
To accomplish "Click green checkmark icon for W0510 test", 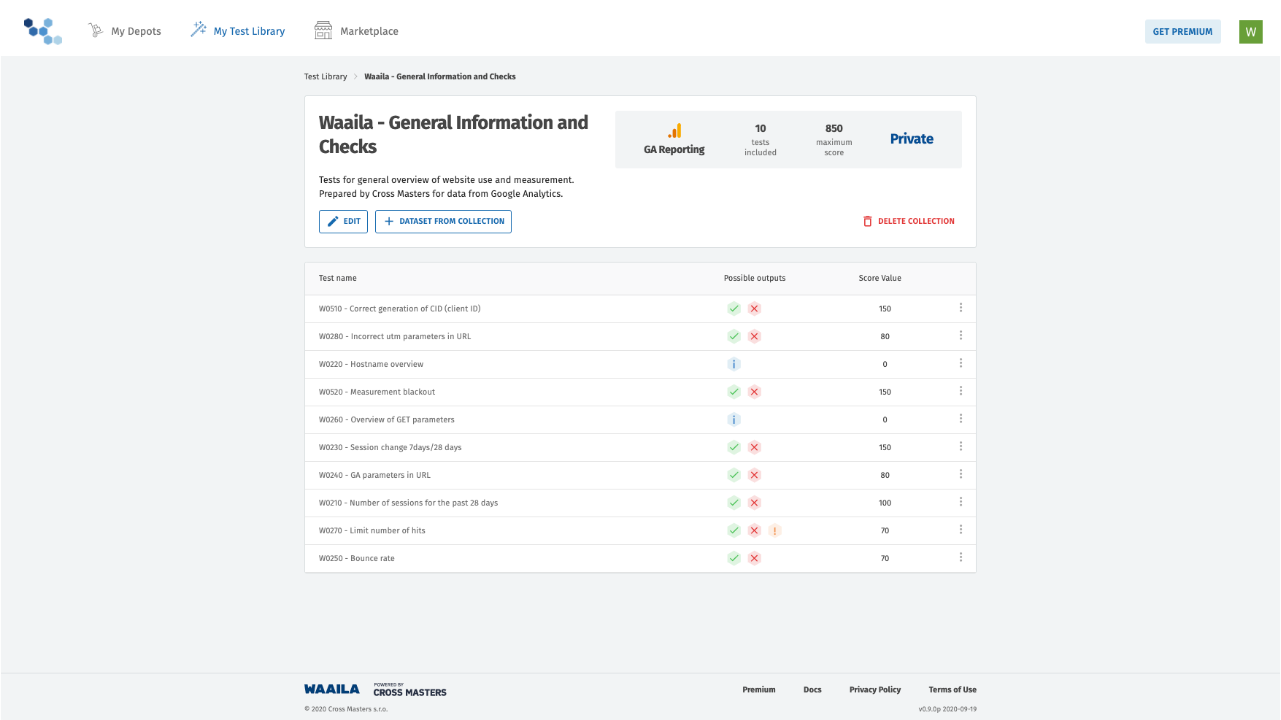I will 734,309.
